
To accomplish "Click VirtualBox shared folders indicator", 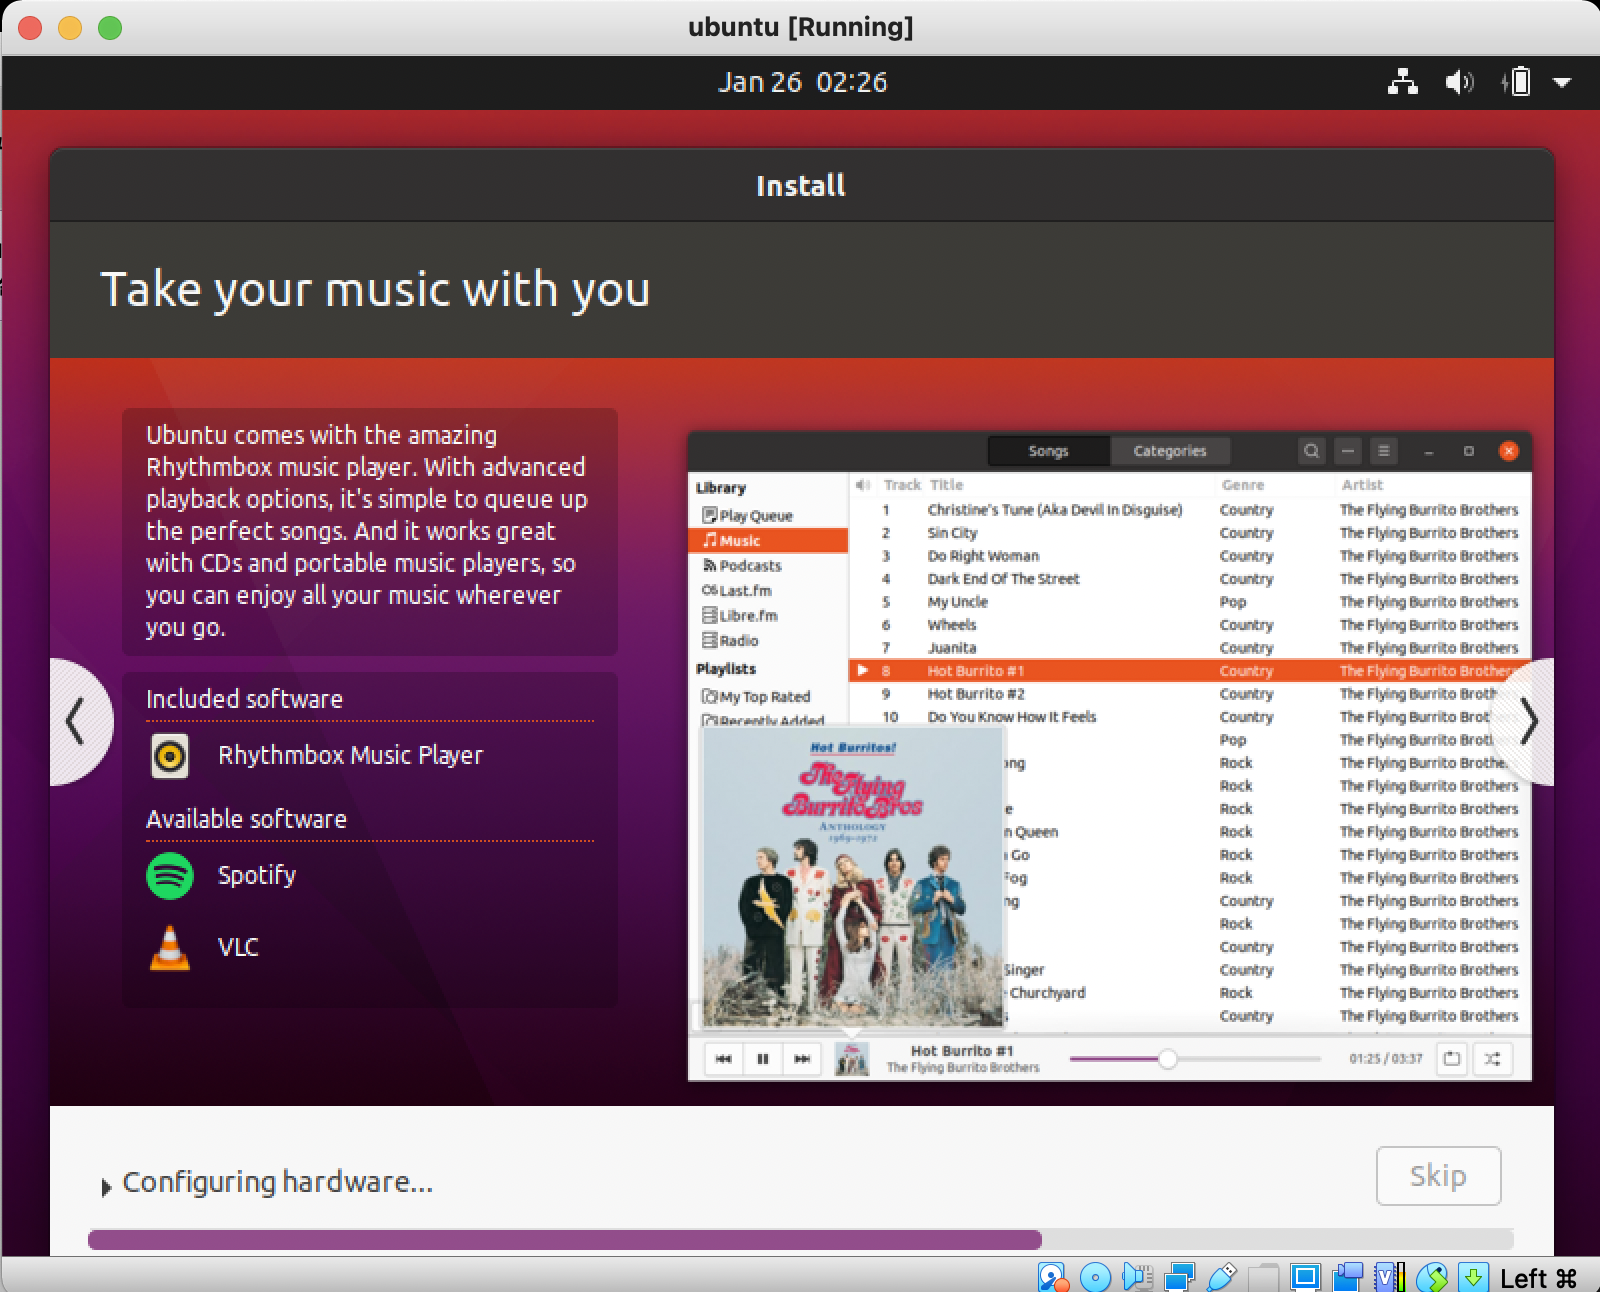I will click(x=1263, y=1277).
